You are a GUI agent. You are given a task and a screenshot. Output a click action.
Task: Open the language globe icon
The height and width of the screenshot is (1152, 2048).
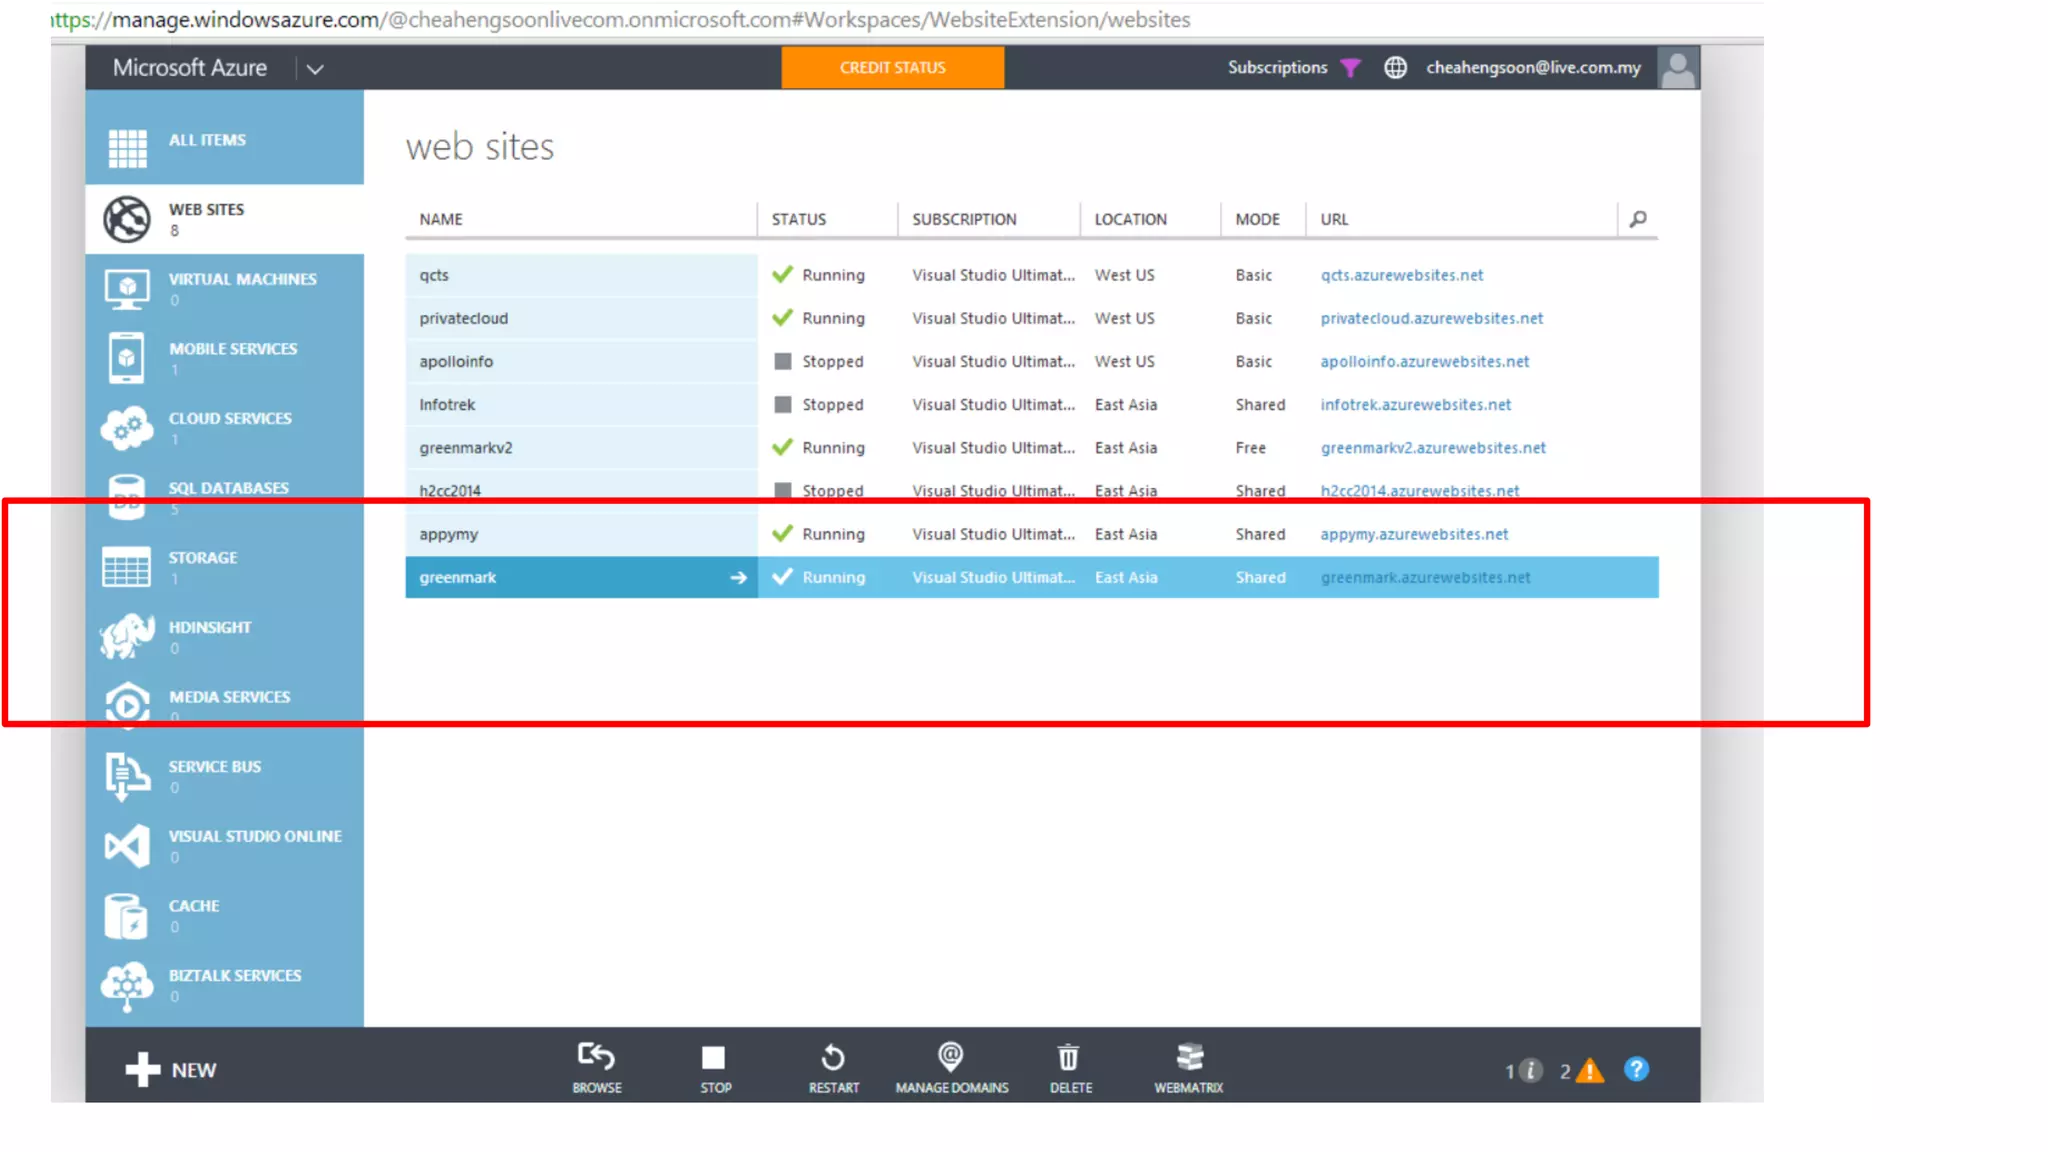pos(1395,68)
